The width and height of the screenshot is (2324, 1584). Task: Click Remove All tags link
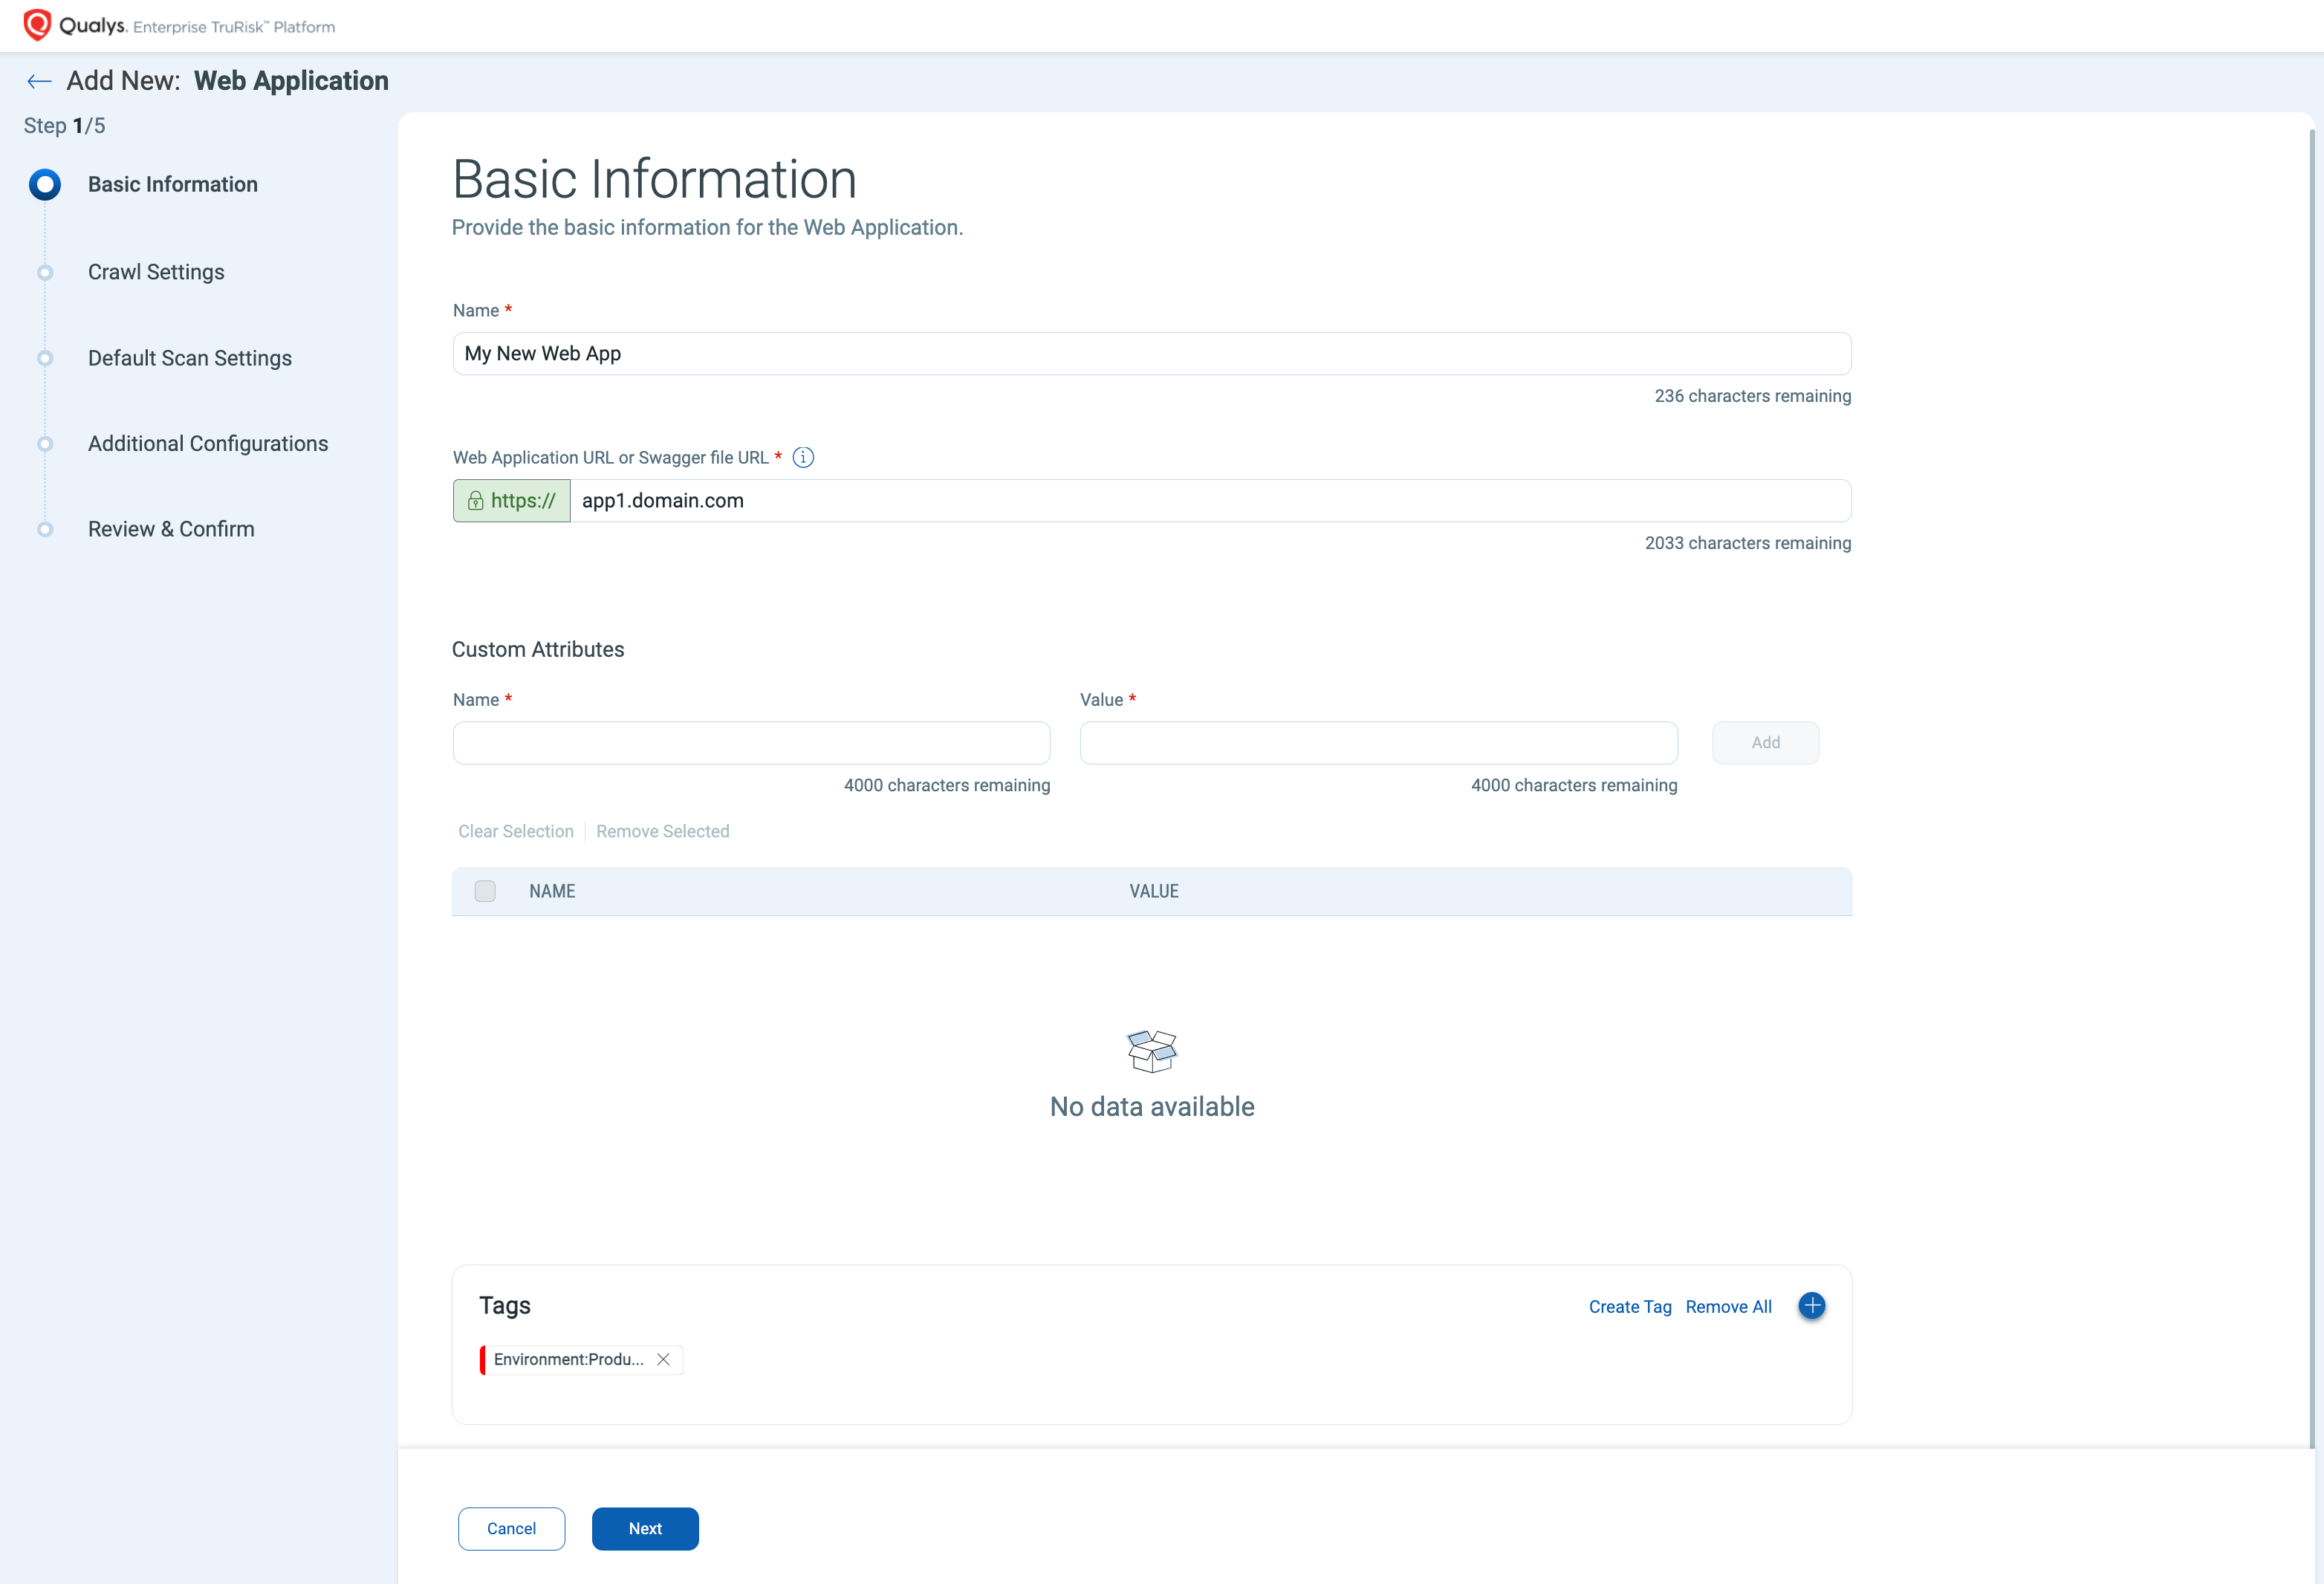1727,1306
